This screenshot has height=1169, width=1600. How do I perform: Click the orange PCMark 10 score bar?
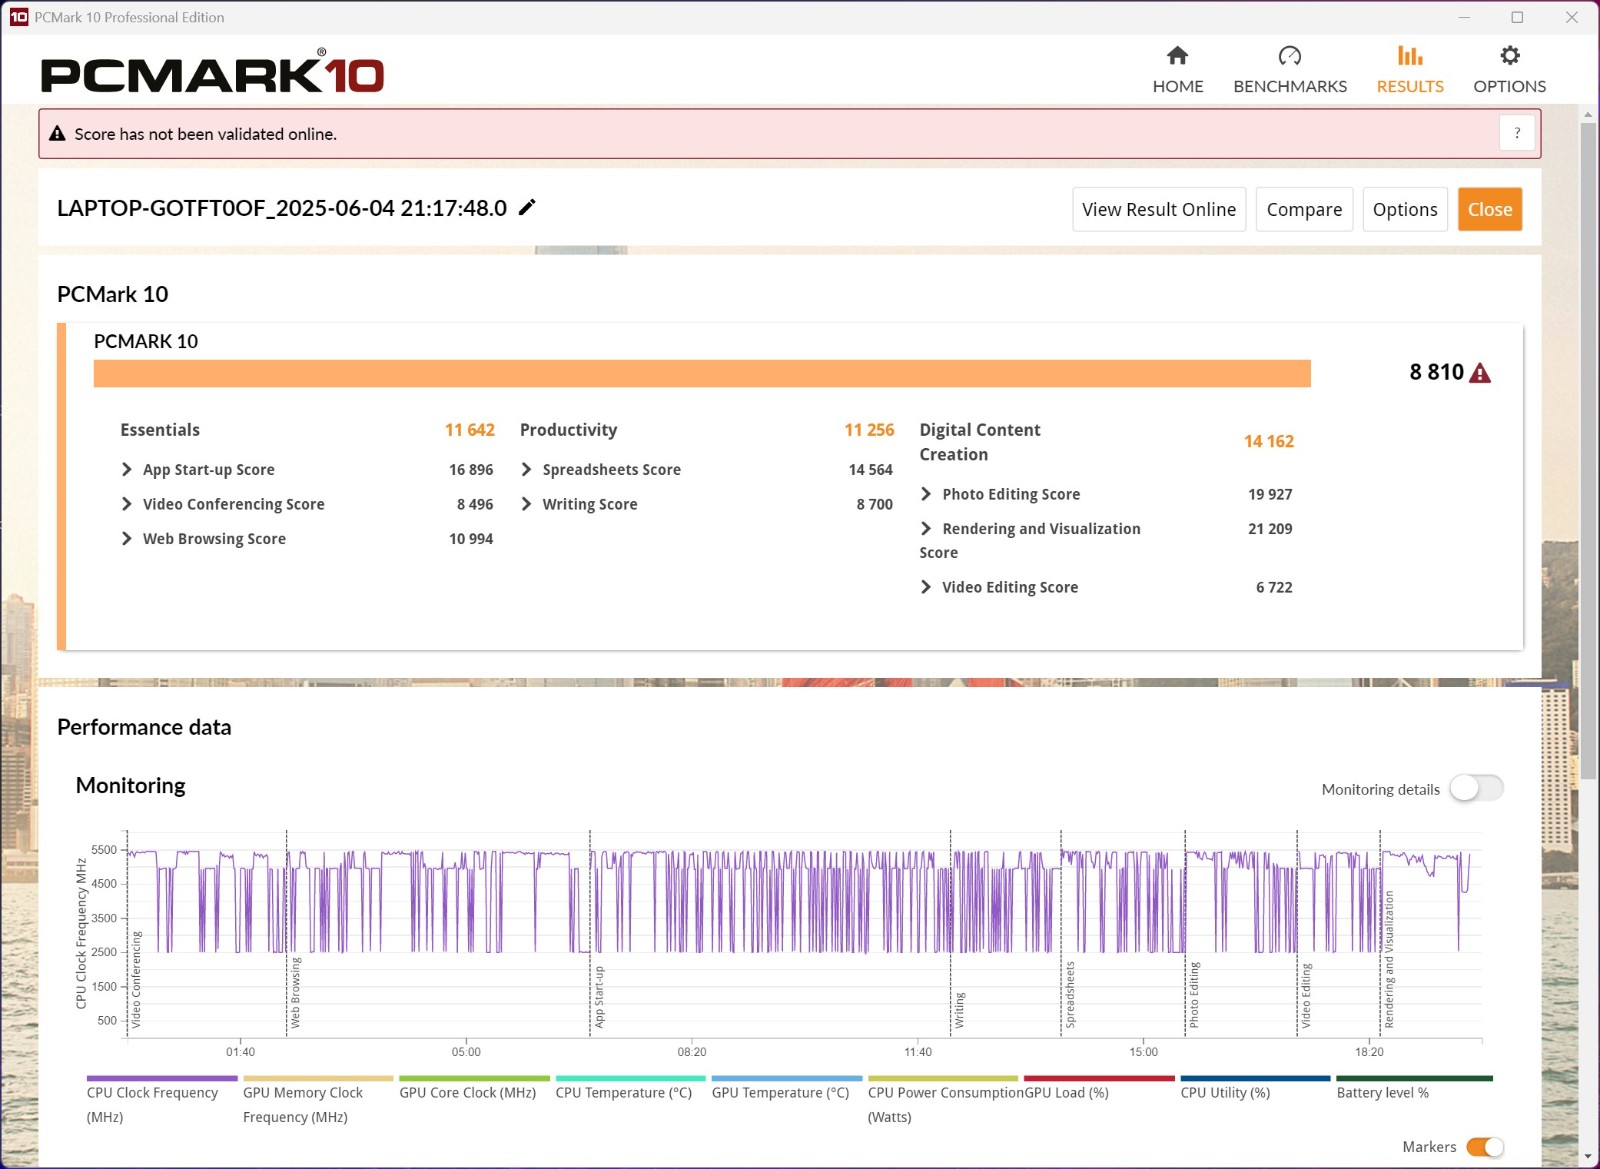(x=702, y=373)
